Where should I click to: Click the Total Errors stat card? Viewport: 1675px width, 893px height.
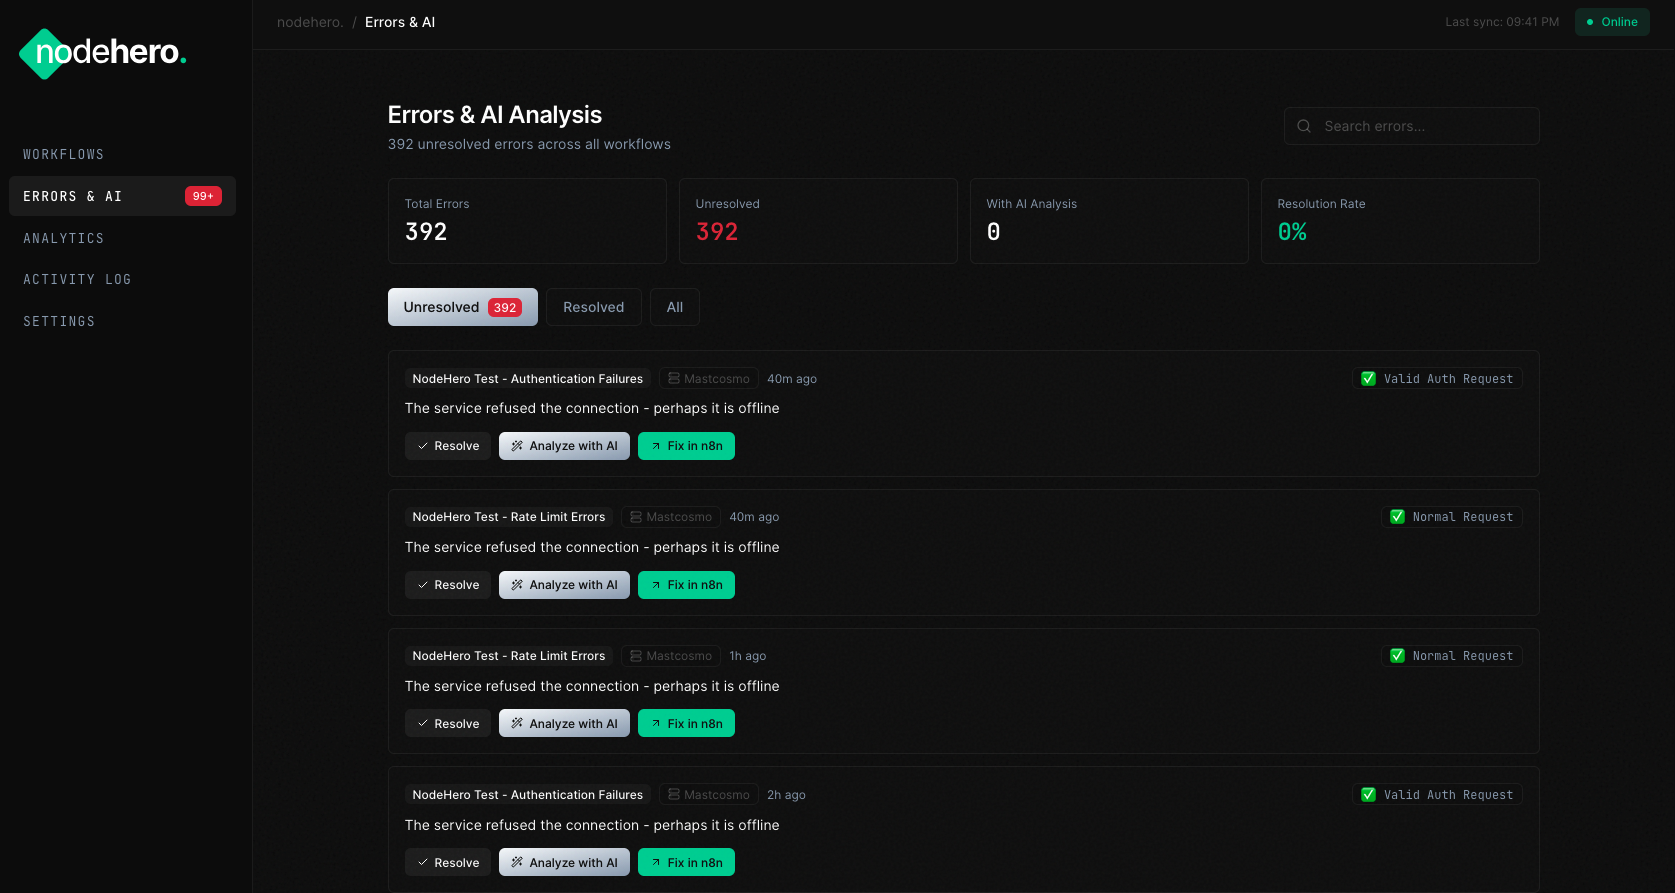(527, 221)
